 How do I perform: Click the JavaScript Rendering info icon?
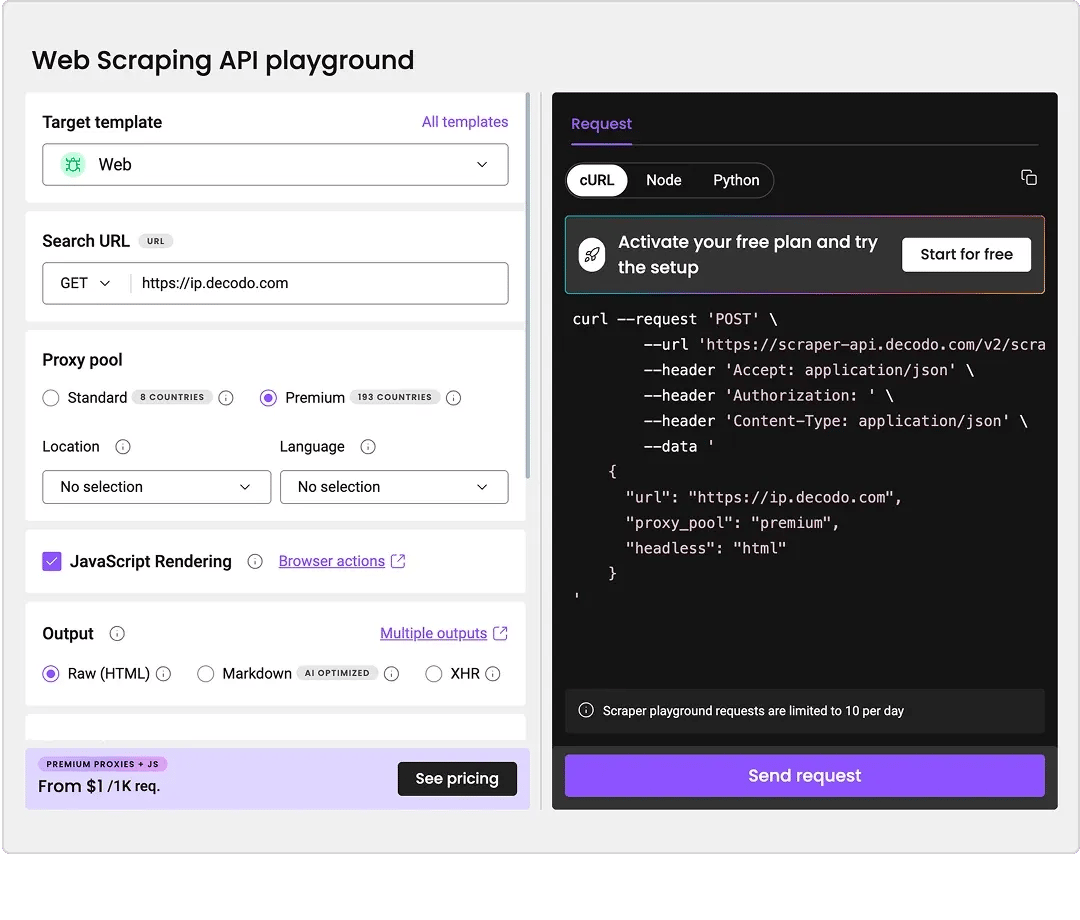(x=255, y=562)
